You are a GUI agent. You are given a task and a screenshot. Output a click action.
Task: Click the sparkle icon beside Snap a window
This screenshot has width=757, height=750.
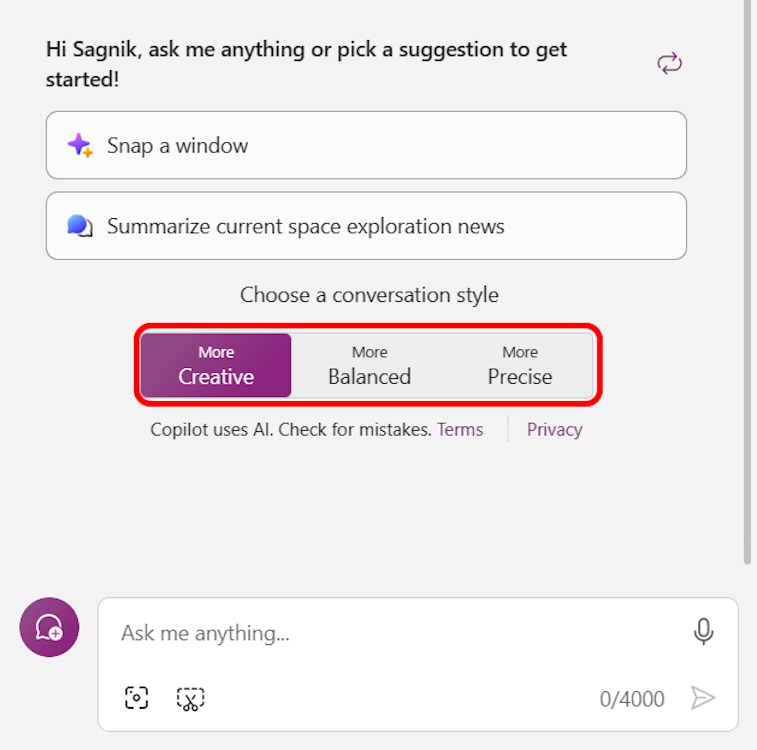coord(80,145)
